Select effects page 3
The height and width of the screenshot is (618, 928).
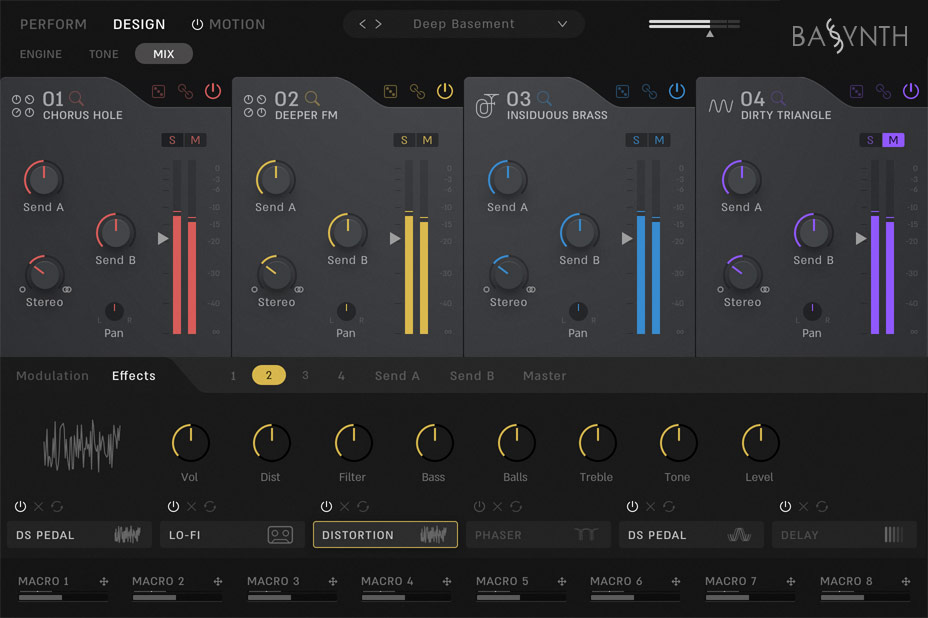(x=305, y=376)
